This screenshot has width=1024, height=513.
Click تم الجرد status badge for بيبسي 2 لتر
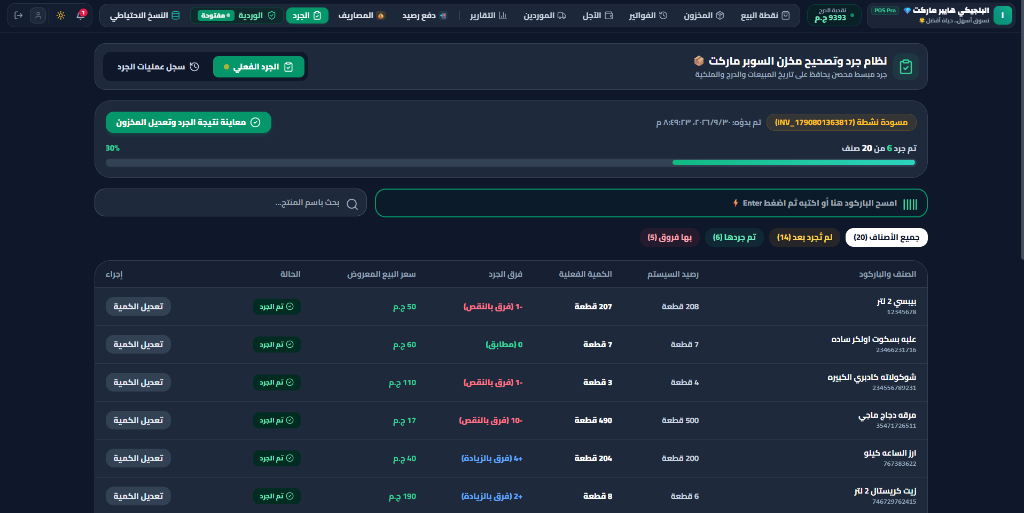(x=277, y=307)
